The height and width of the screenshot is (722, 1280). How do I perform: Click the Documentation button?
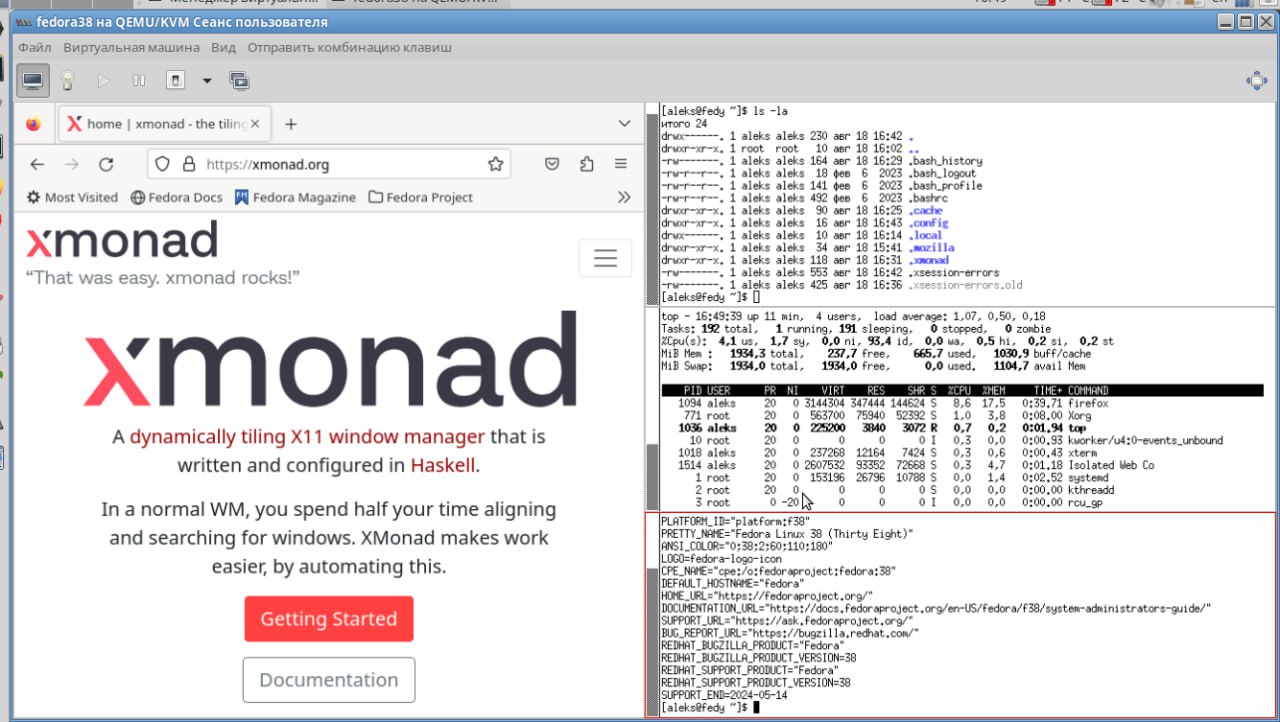[329, 680]
